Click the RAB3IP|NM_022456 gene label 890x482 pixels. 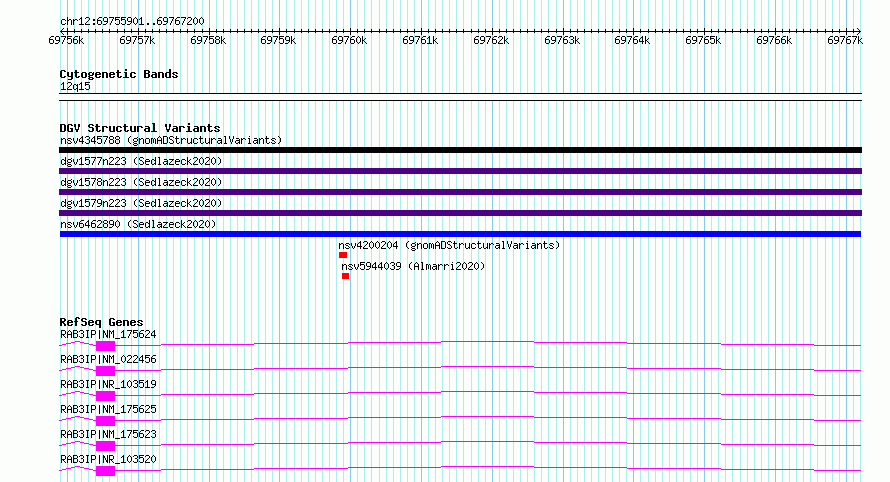click(108, 359)
